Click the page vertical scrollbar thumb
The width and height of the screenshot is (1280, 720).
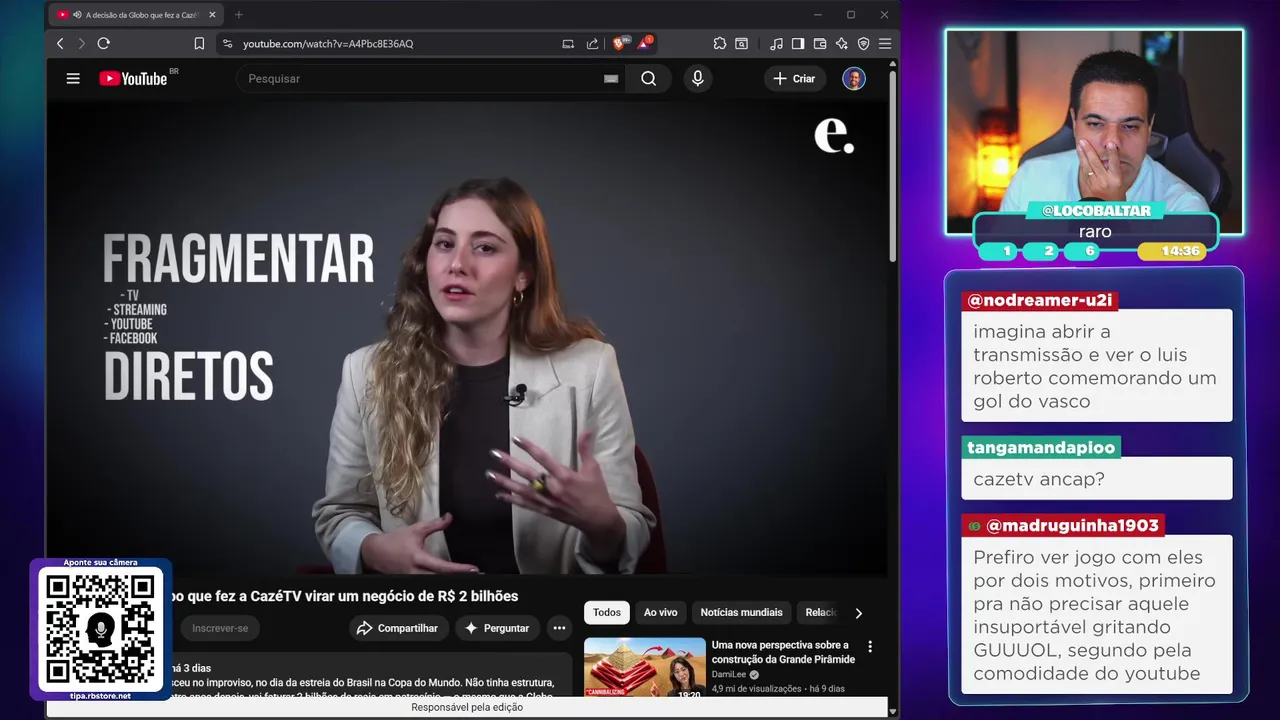893,165
